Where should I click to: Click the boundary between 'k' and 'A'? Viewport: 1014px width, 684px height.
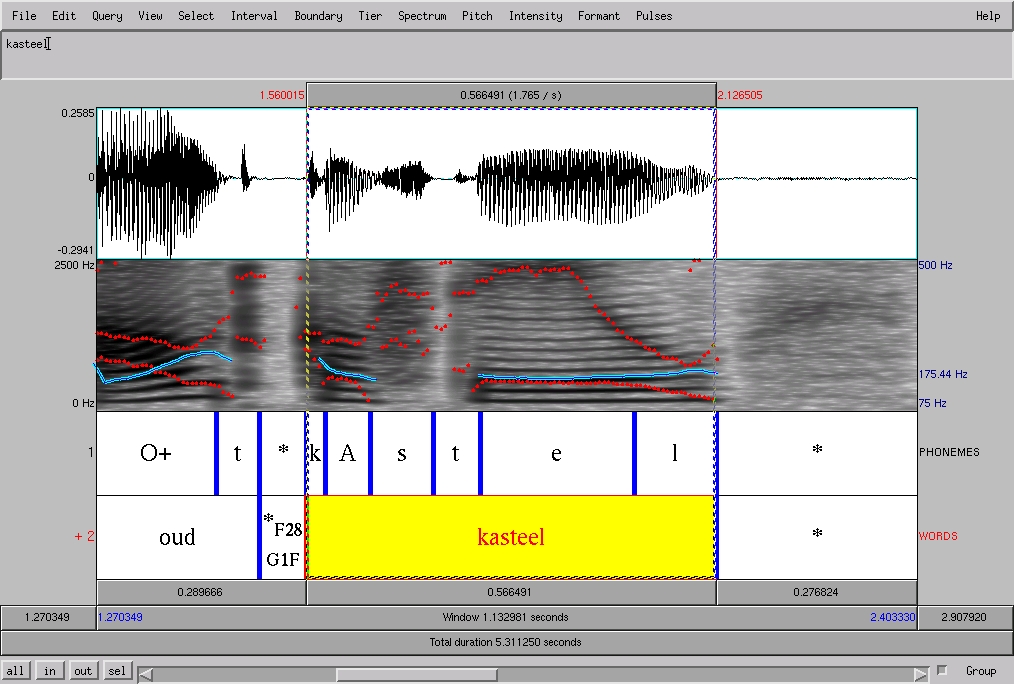(325, 453)
